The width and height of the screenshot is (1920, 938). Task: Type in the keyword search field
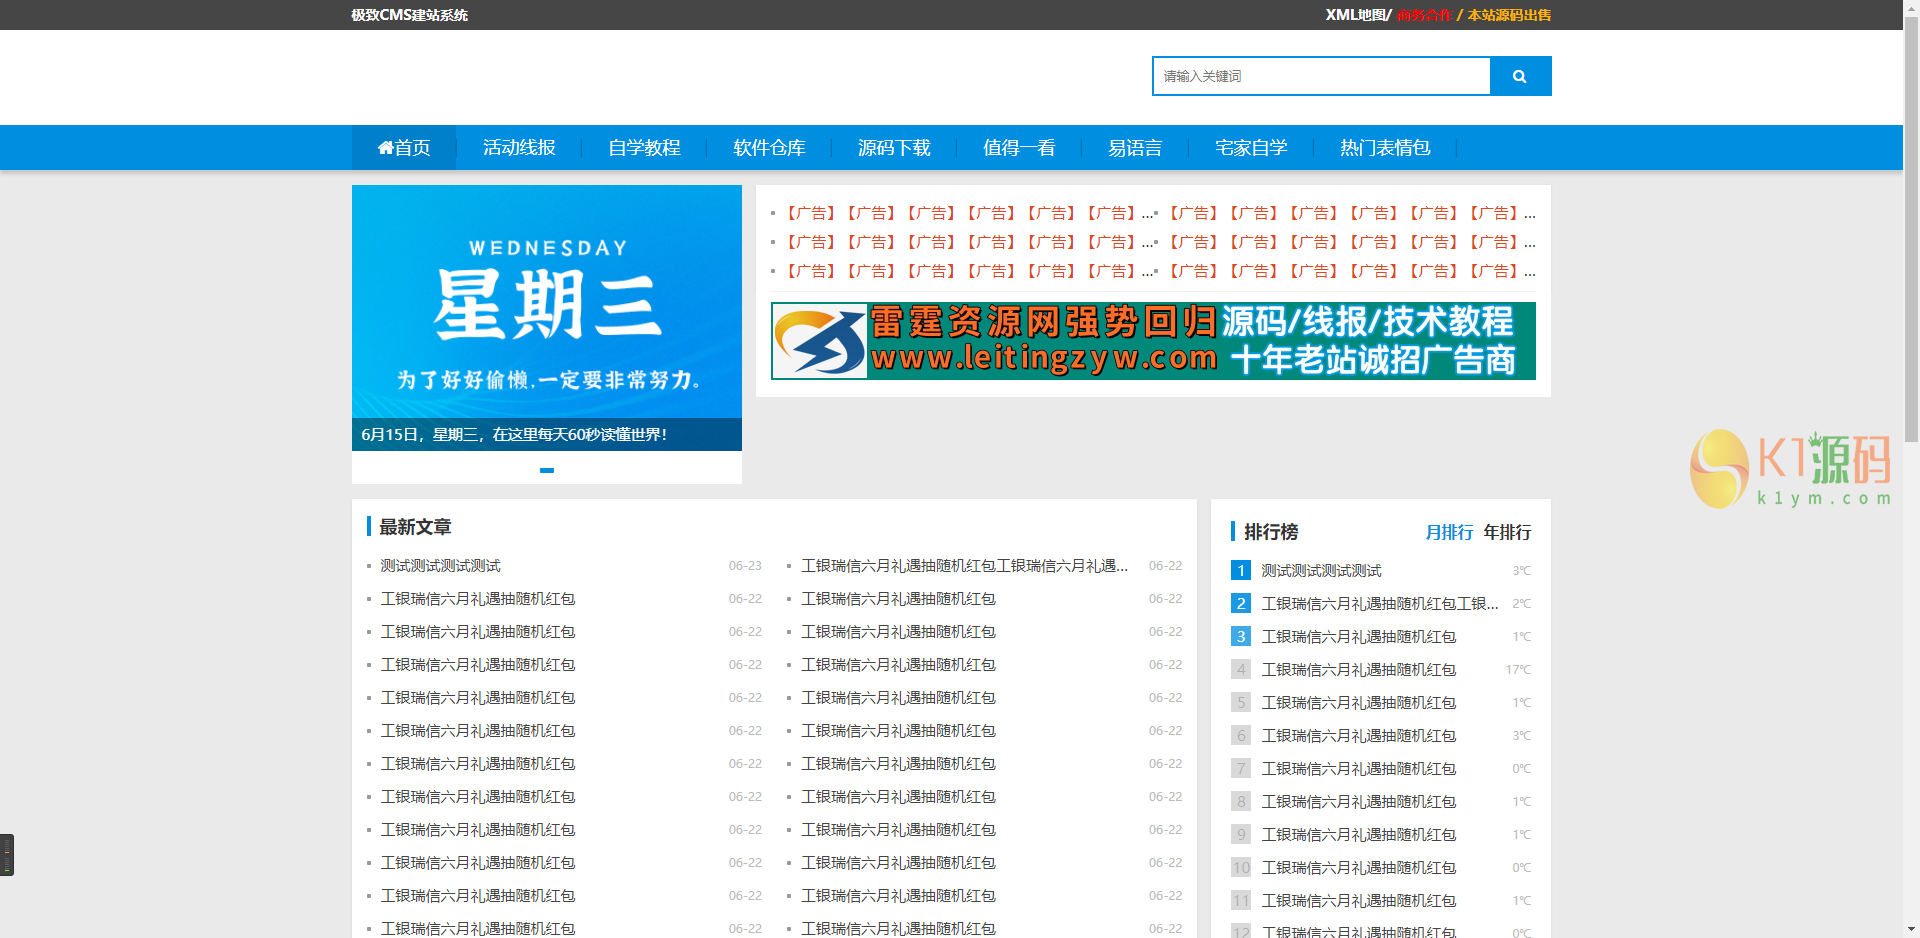coord(1321,76)
